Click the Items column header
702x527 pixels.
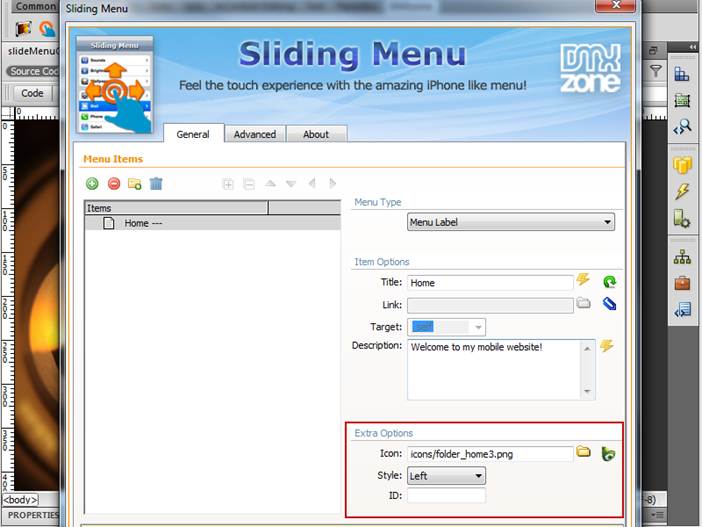coord(176,208)
